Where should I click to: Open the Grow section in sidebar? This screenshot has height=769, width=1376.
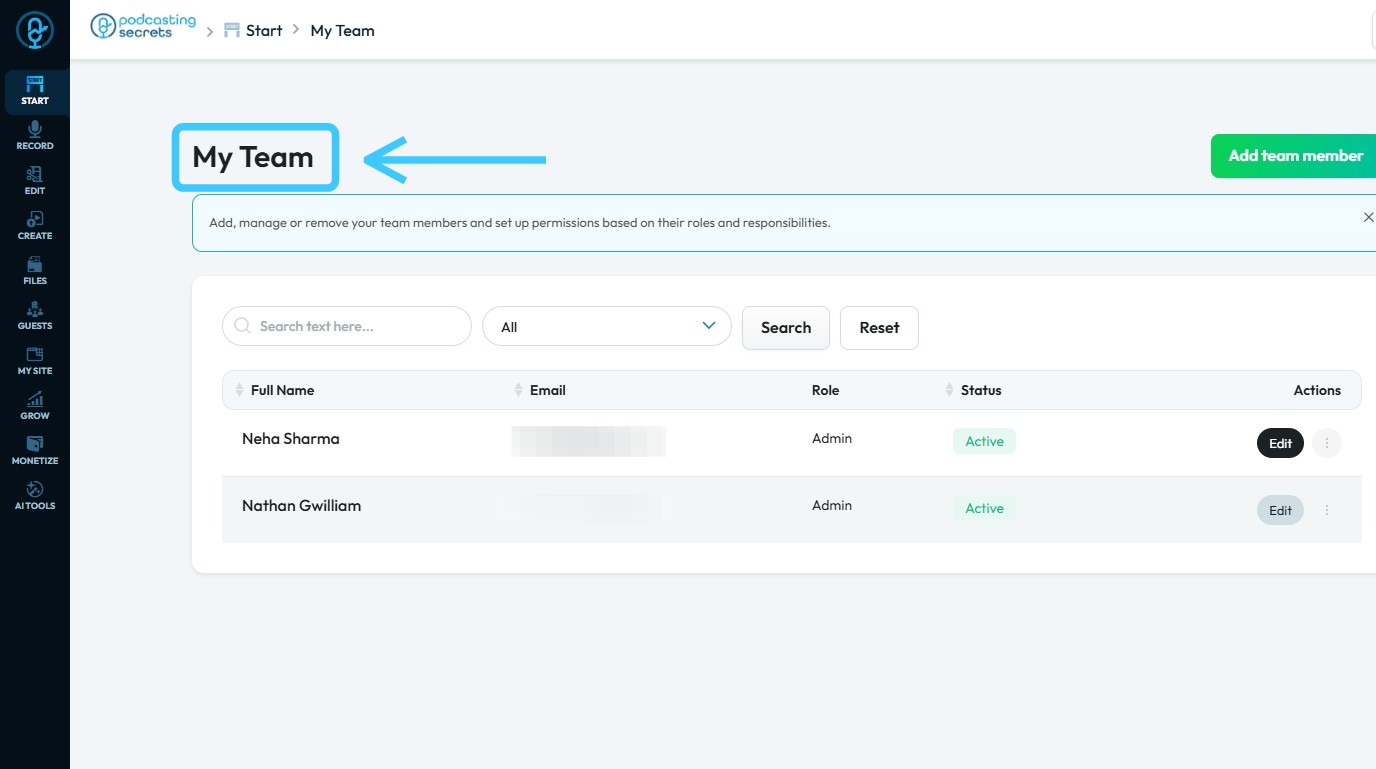[35, 406]
